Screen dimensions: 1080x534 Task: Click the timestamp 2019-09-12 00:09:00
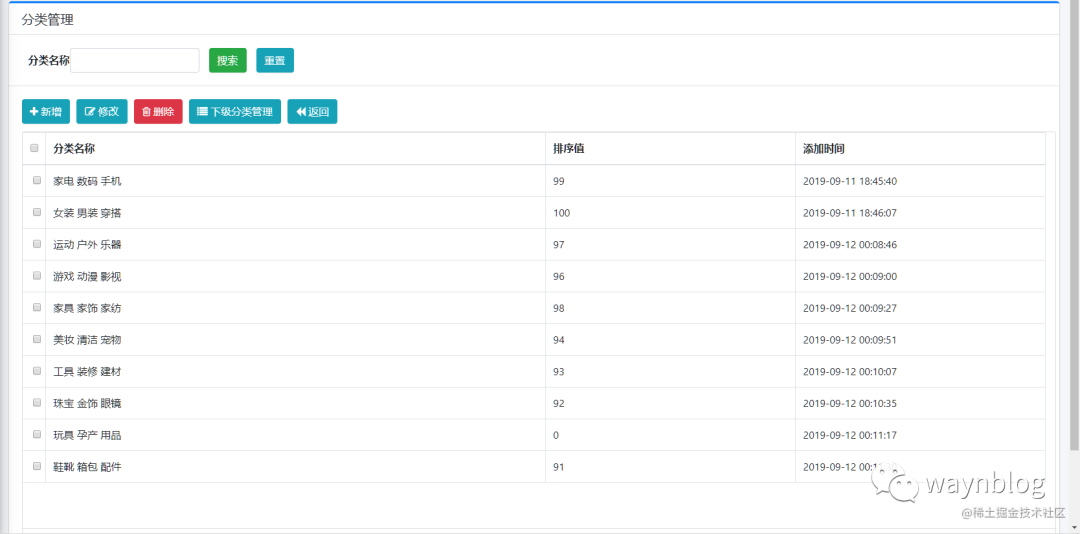coord(850,276)
